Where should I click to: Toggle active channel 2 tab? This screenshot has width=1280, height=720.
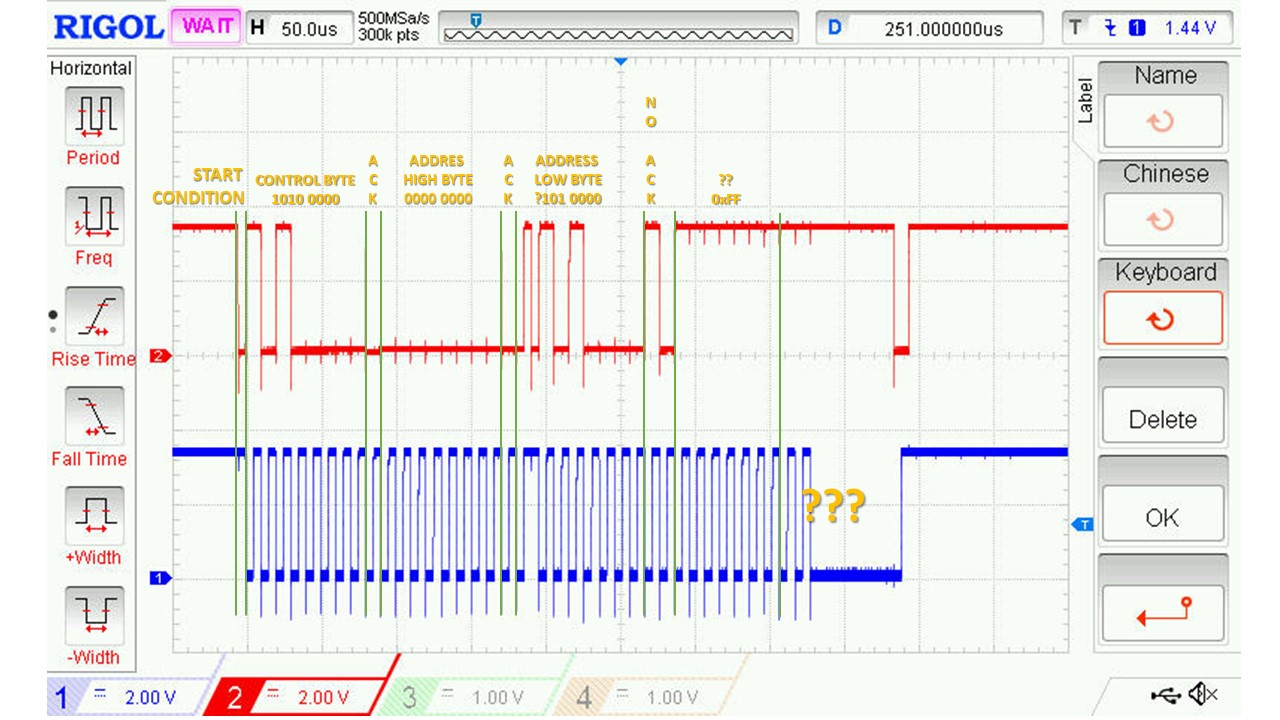pos(300,697)
